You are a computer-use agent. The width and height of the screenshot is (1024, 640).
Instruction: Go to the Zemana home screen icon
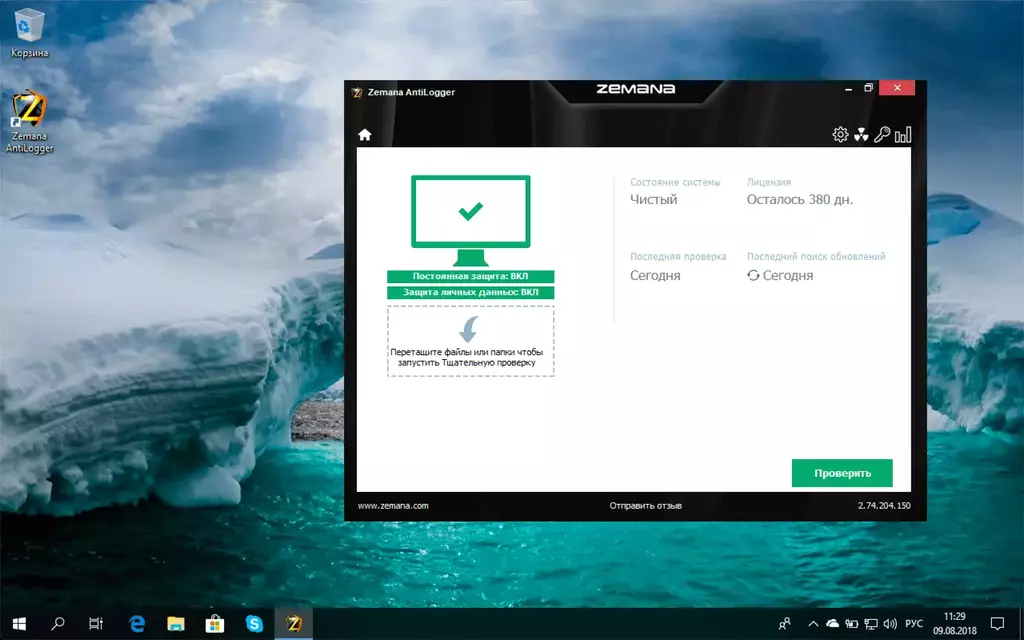(x=364, y=135)
